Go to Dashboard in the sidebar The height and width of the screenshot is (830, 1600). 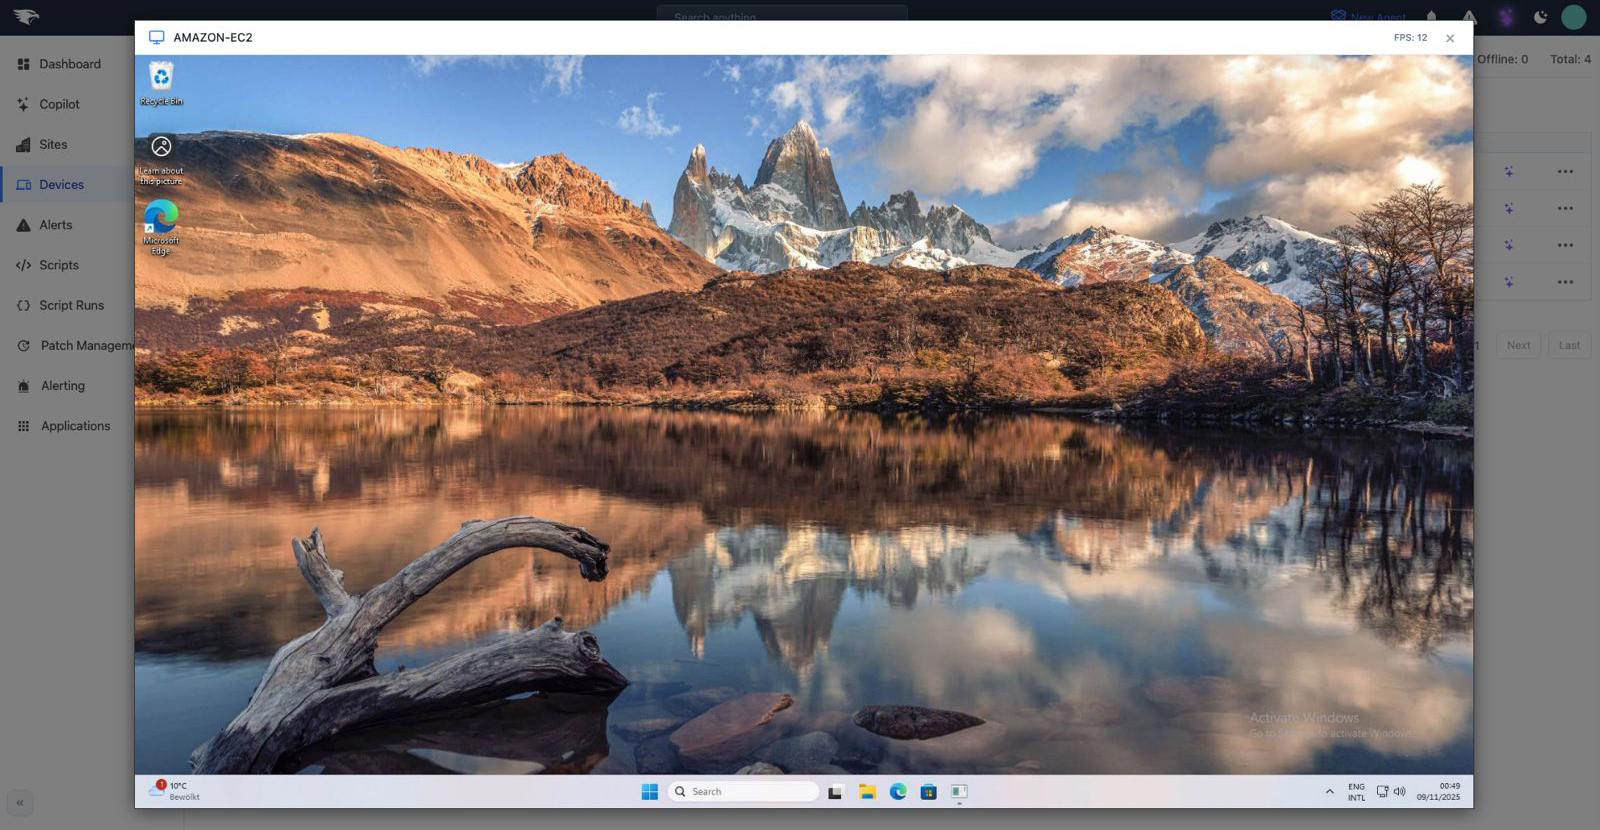tap(69, 64)
